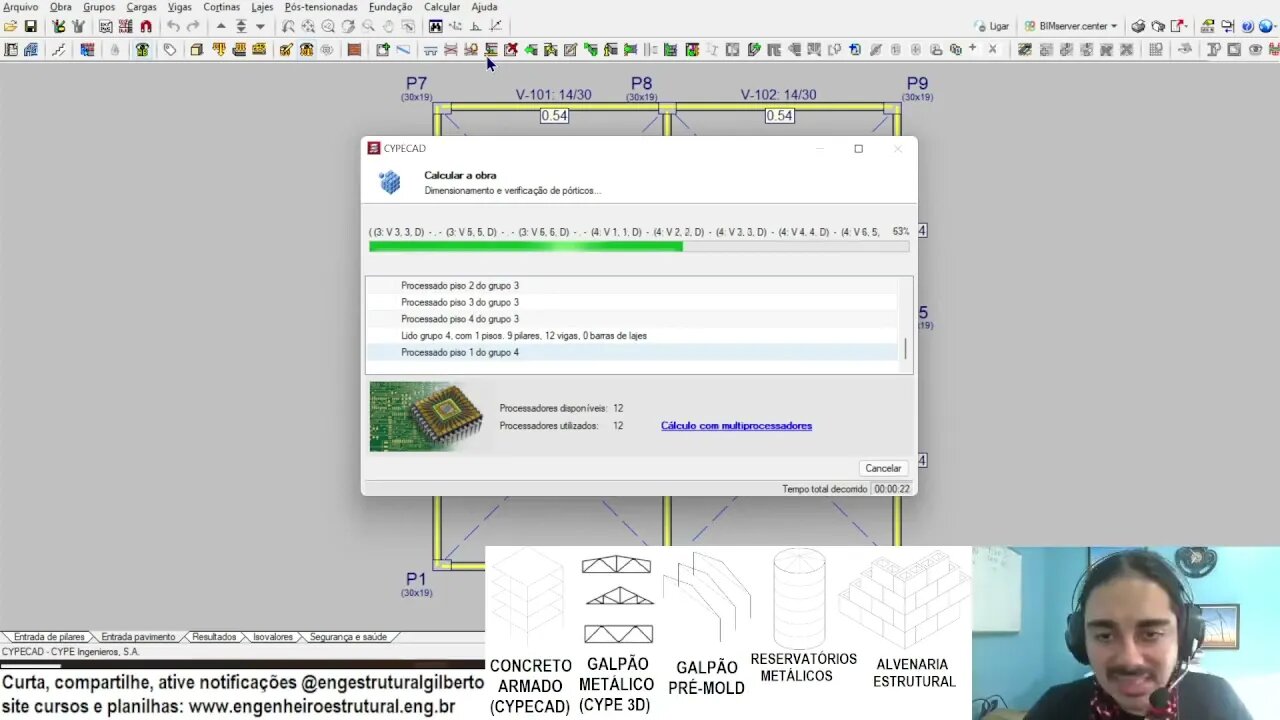Toggle the red magnet snap icon
The width and height of the screenshot is (1280, 720).
pyautogui.click(x=146, y=27)
